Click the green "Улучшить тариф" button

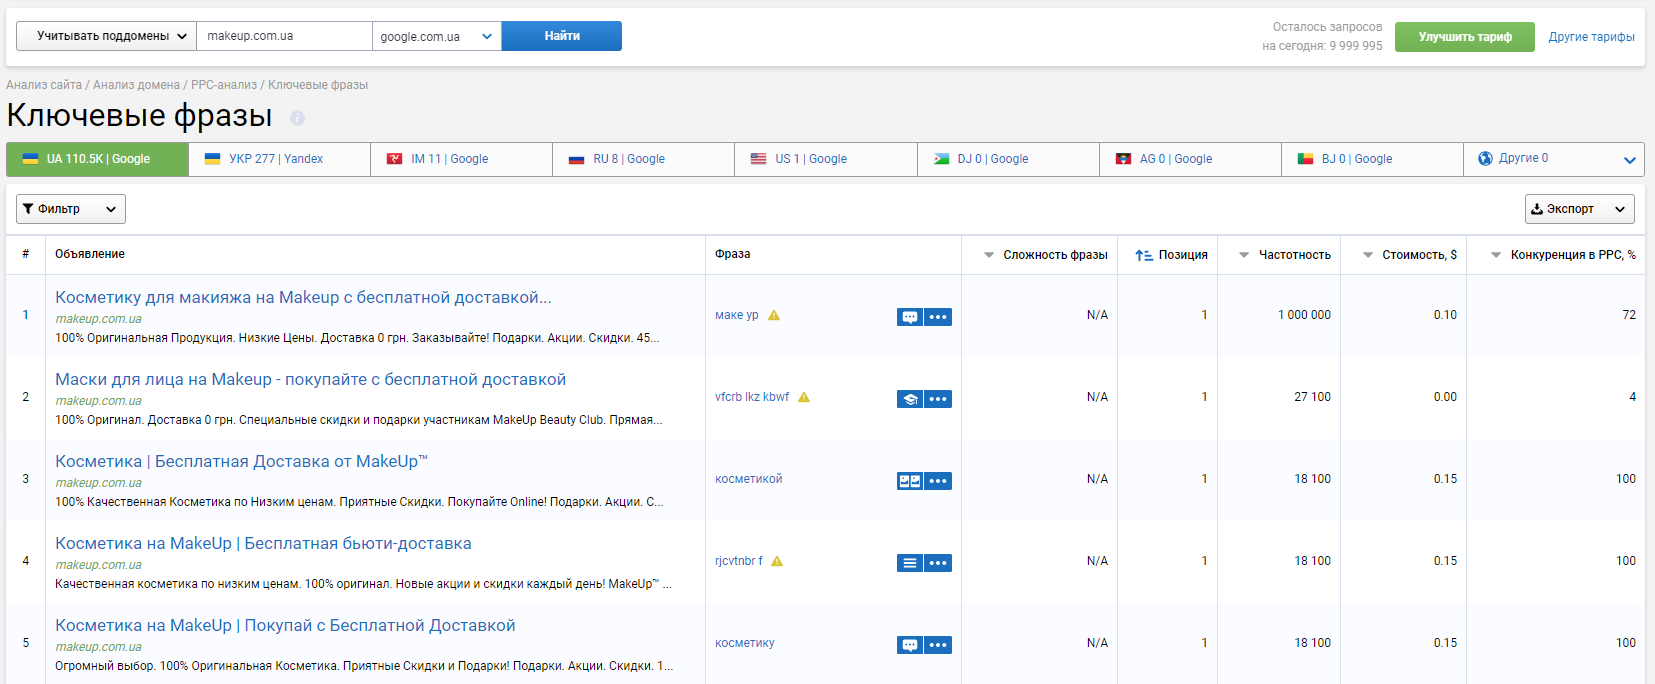(x=1465, y=37)
